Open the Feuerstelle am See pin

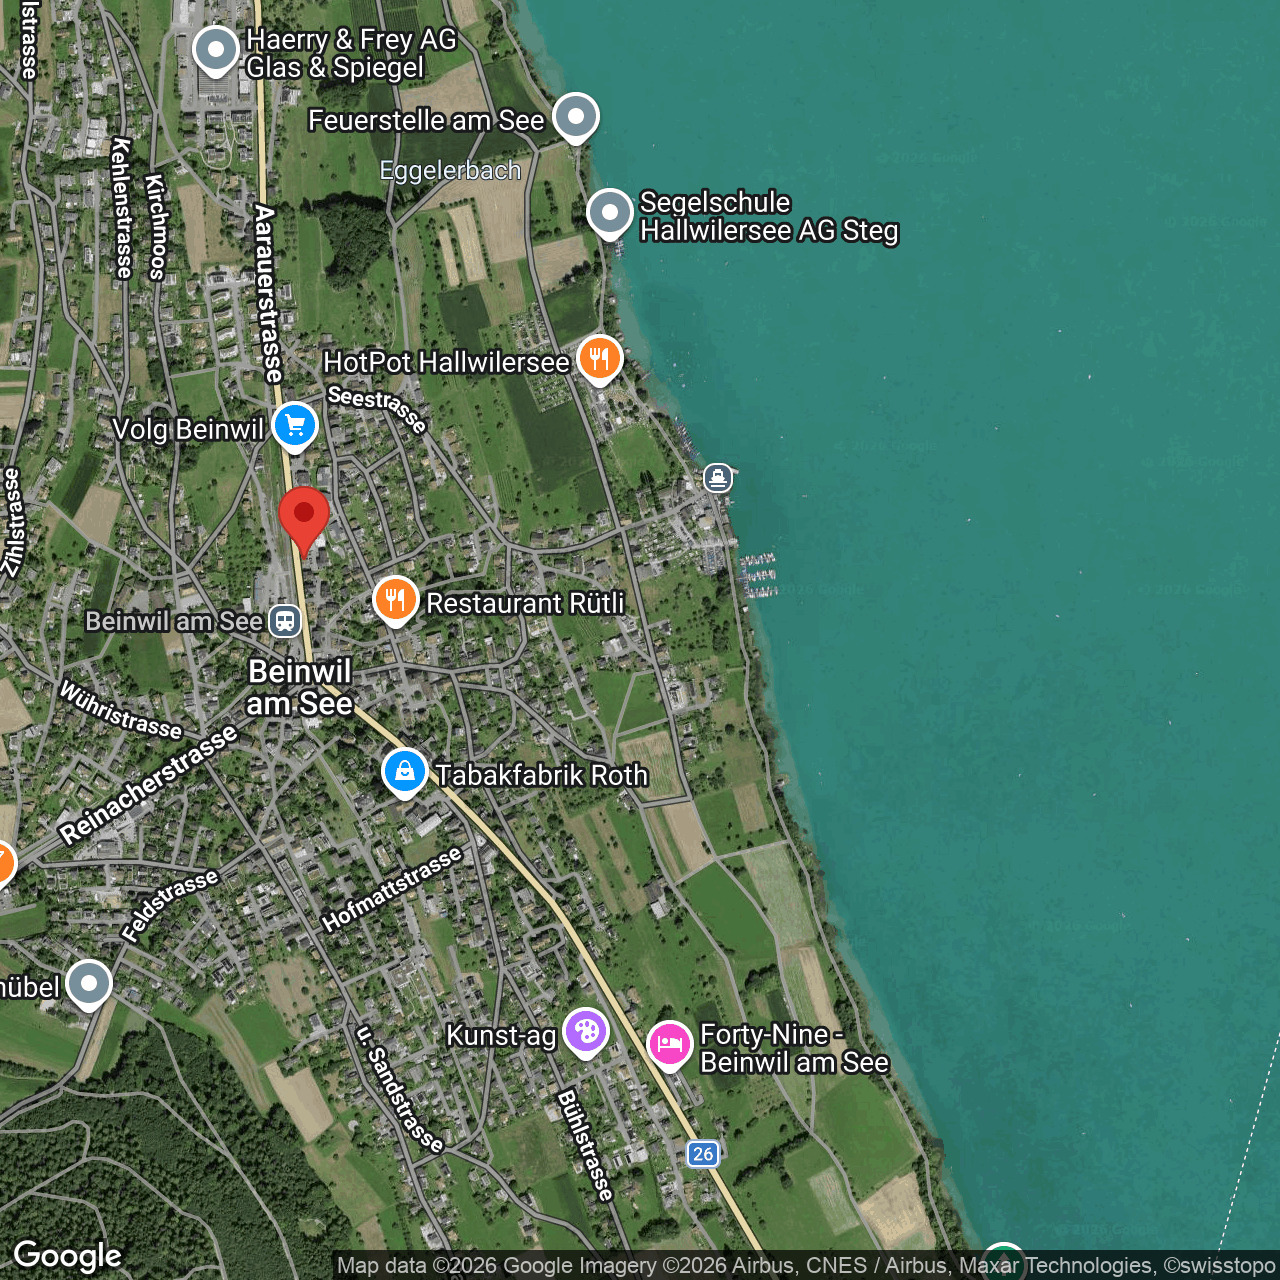[575, 117]
